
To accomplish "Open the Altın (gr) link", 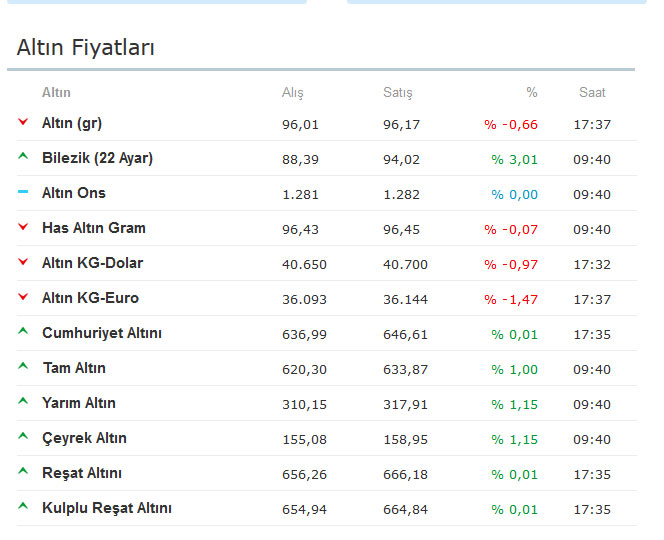I will click(x=72, y=123).
